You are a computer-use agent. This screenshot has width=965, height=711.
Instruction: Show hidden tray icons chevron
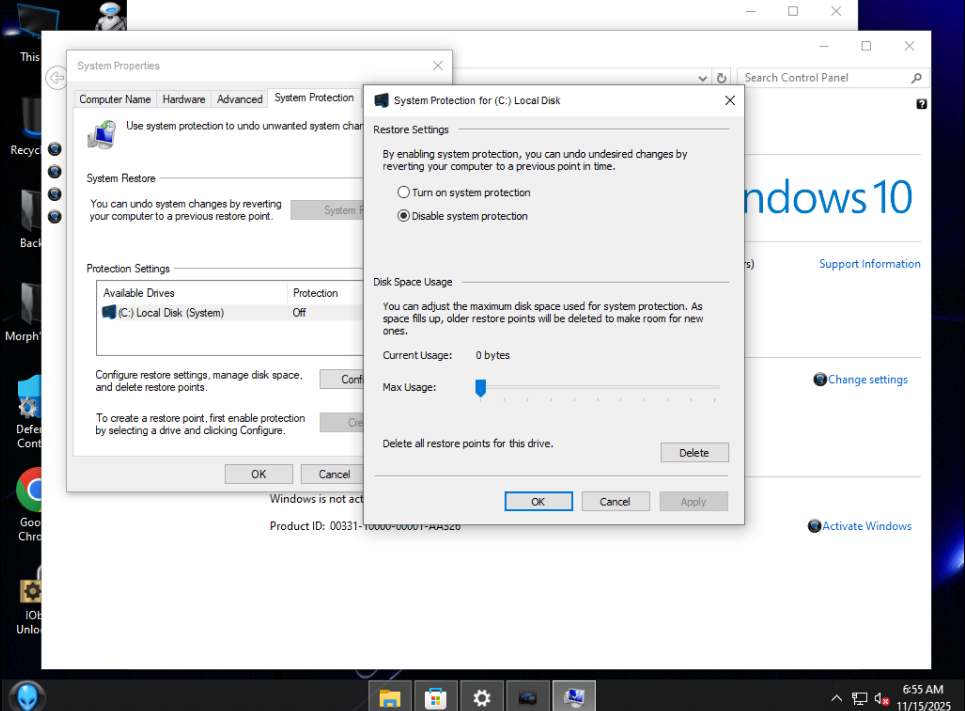[836, 698]
